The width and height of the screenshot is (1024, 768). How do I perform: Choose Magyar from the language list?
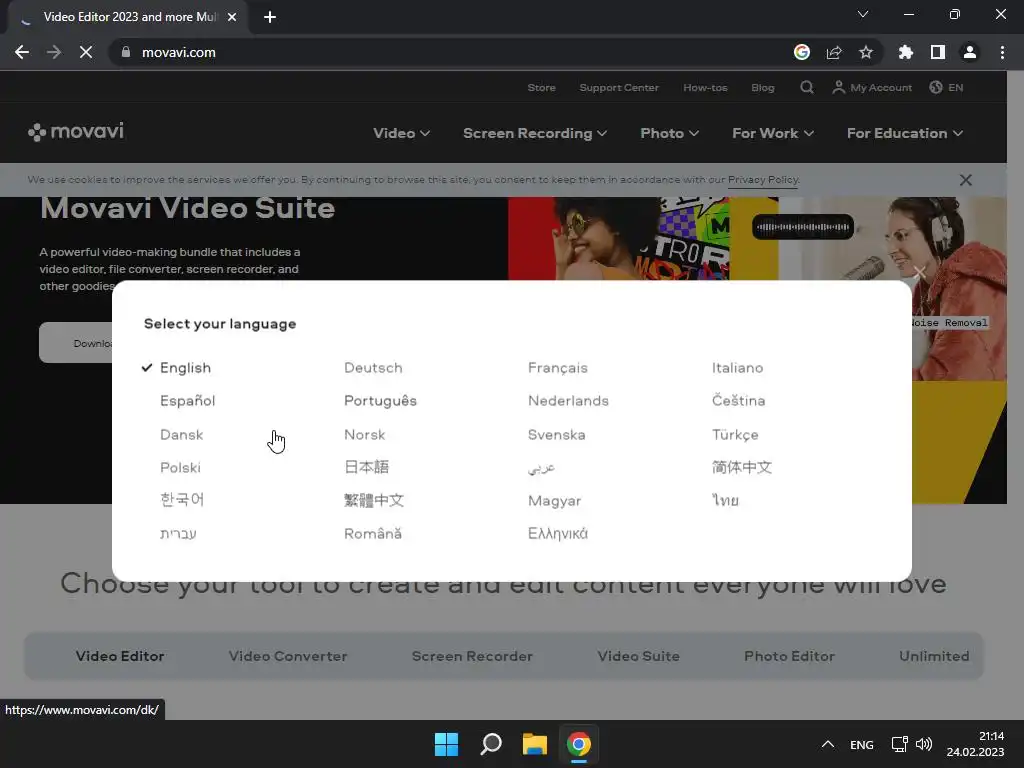[554, 501]
